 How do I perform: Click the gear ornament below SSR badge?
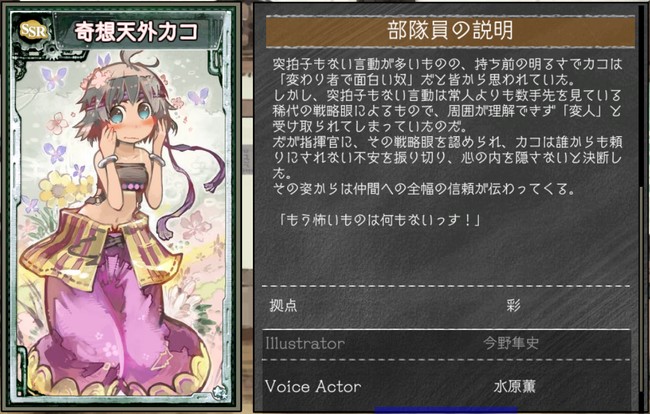[x=52, y=51]
